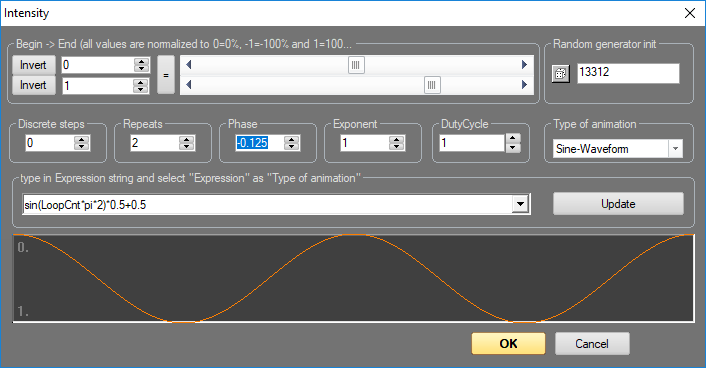Toggle the second Invert button for End

[x=33, y=85]
